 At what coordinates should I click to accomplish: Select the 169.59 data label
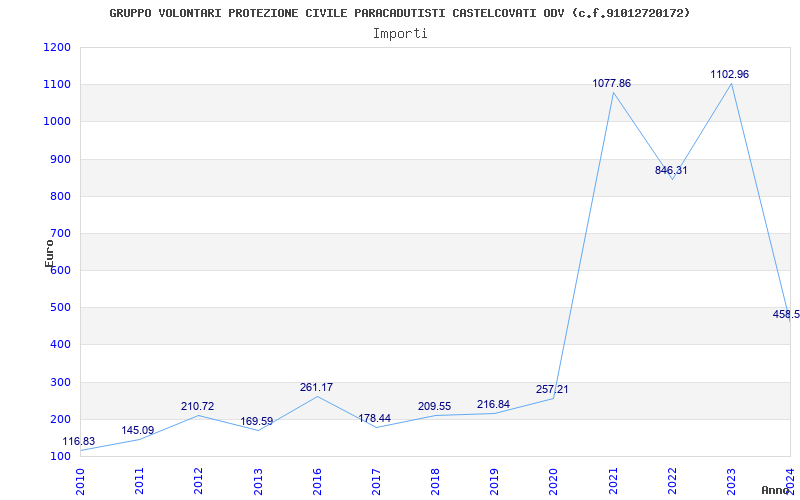257,421
